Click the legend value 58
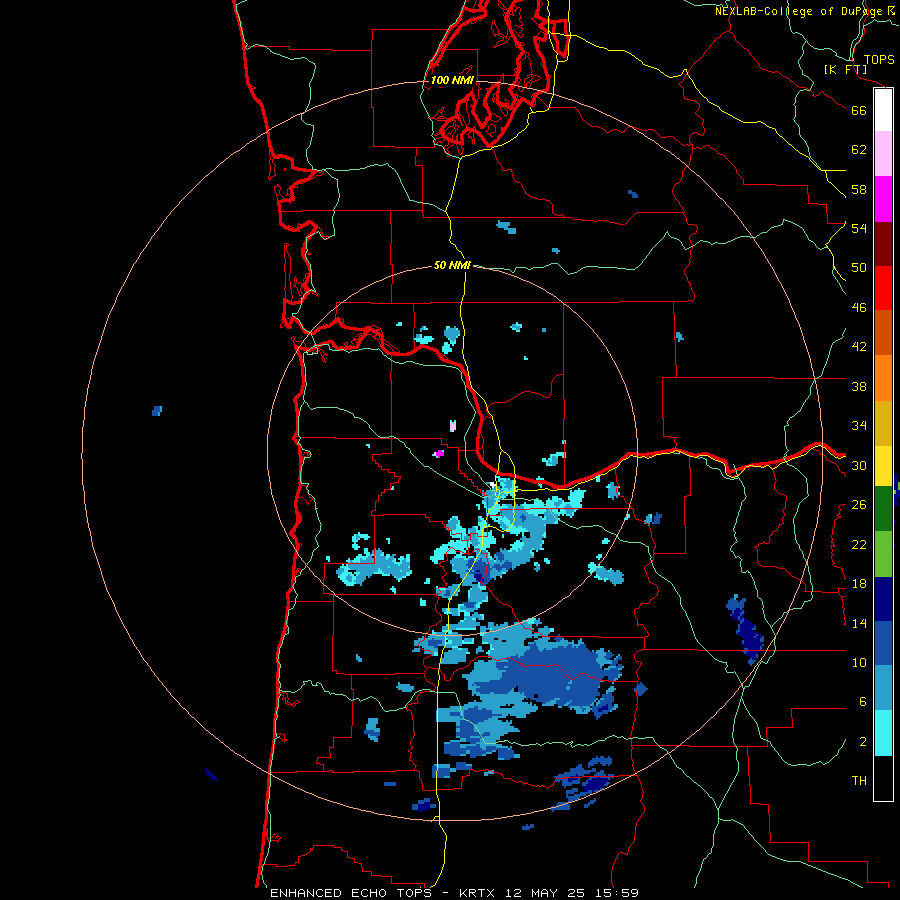Screen dimensions: 900x900 pyautogui.click(x=859, y=189)
